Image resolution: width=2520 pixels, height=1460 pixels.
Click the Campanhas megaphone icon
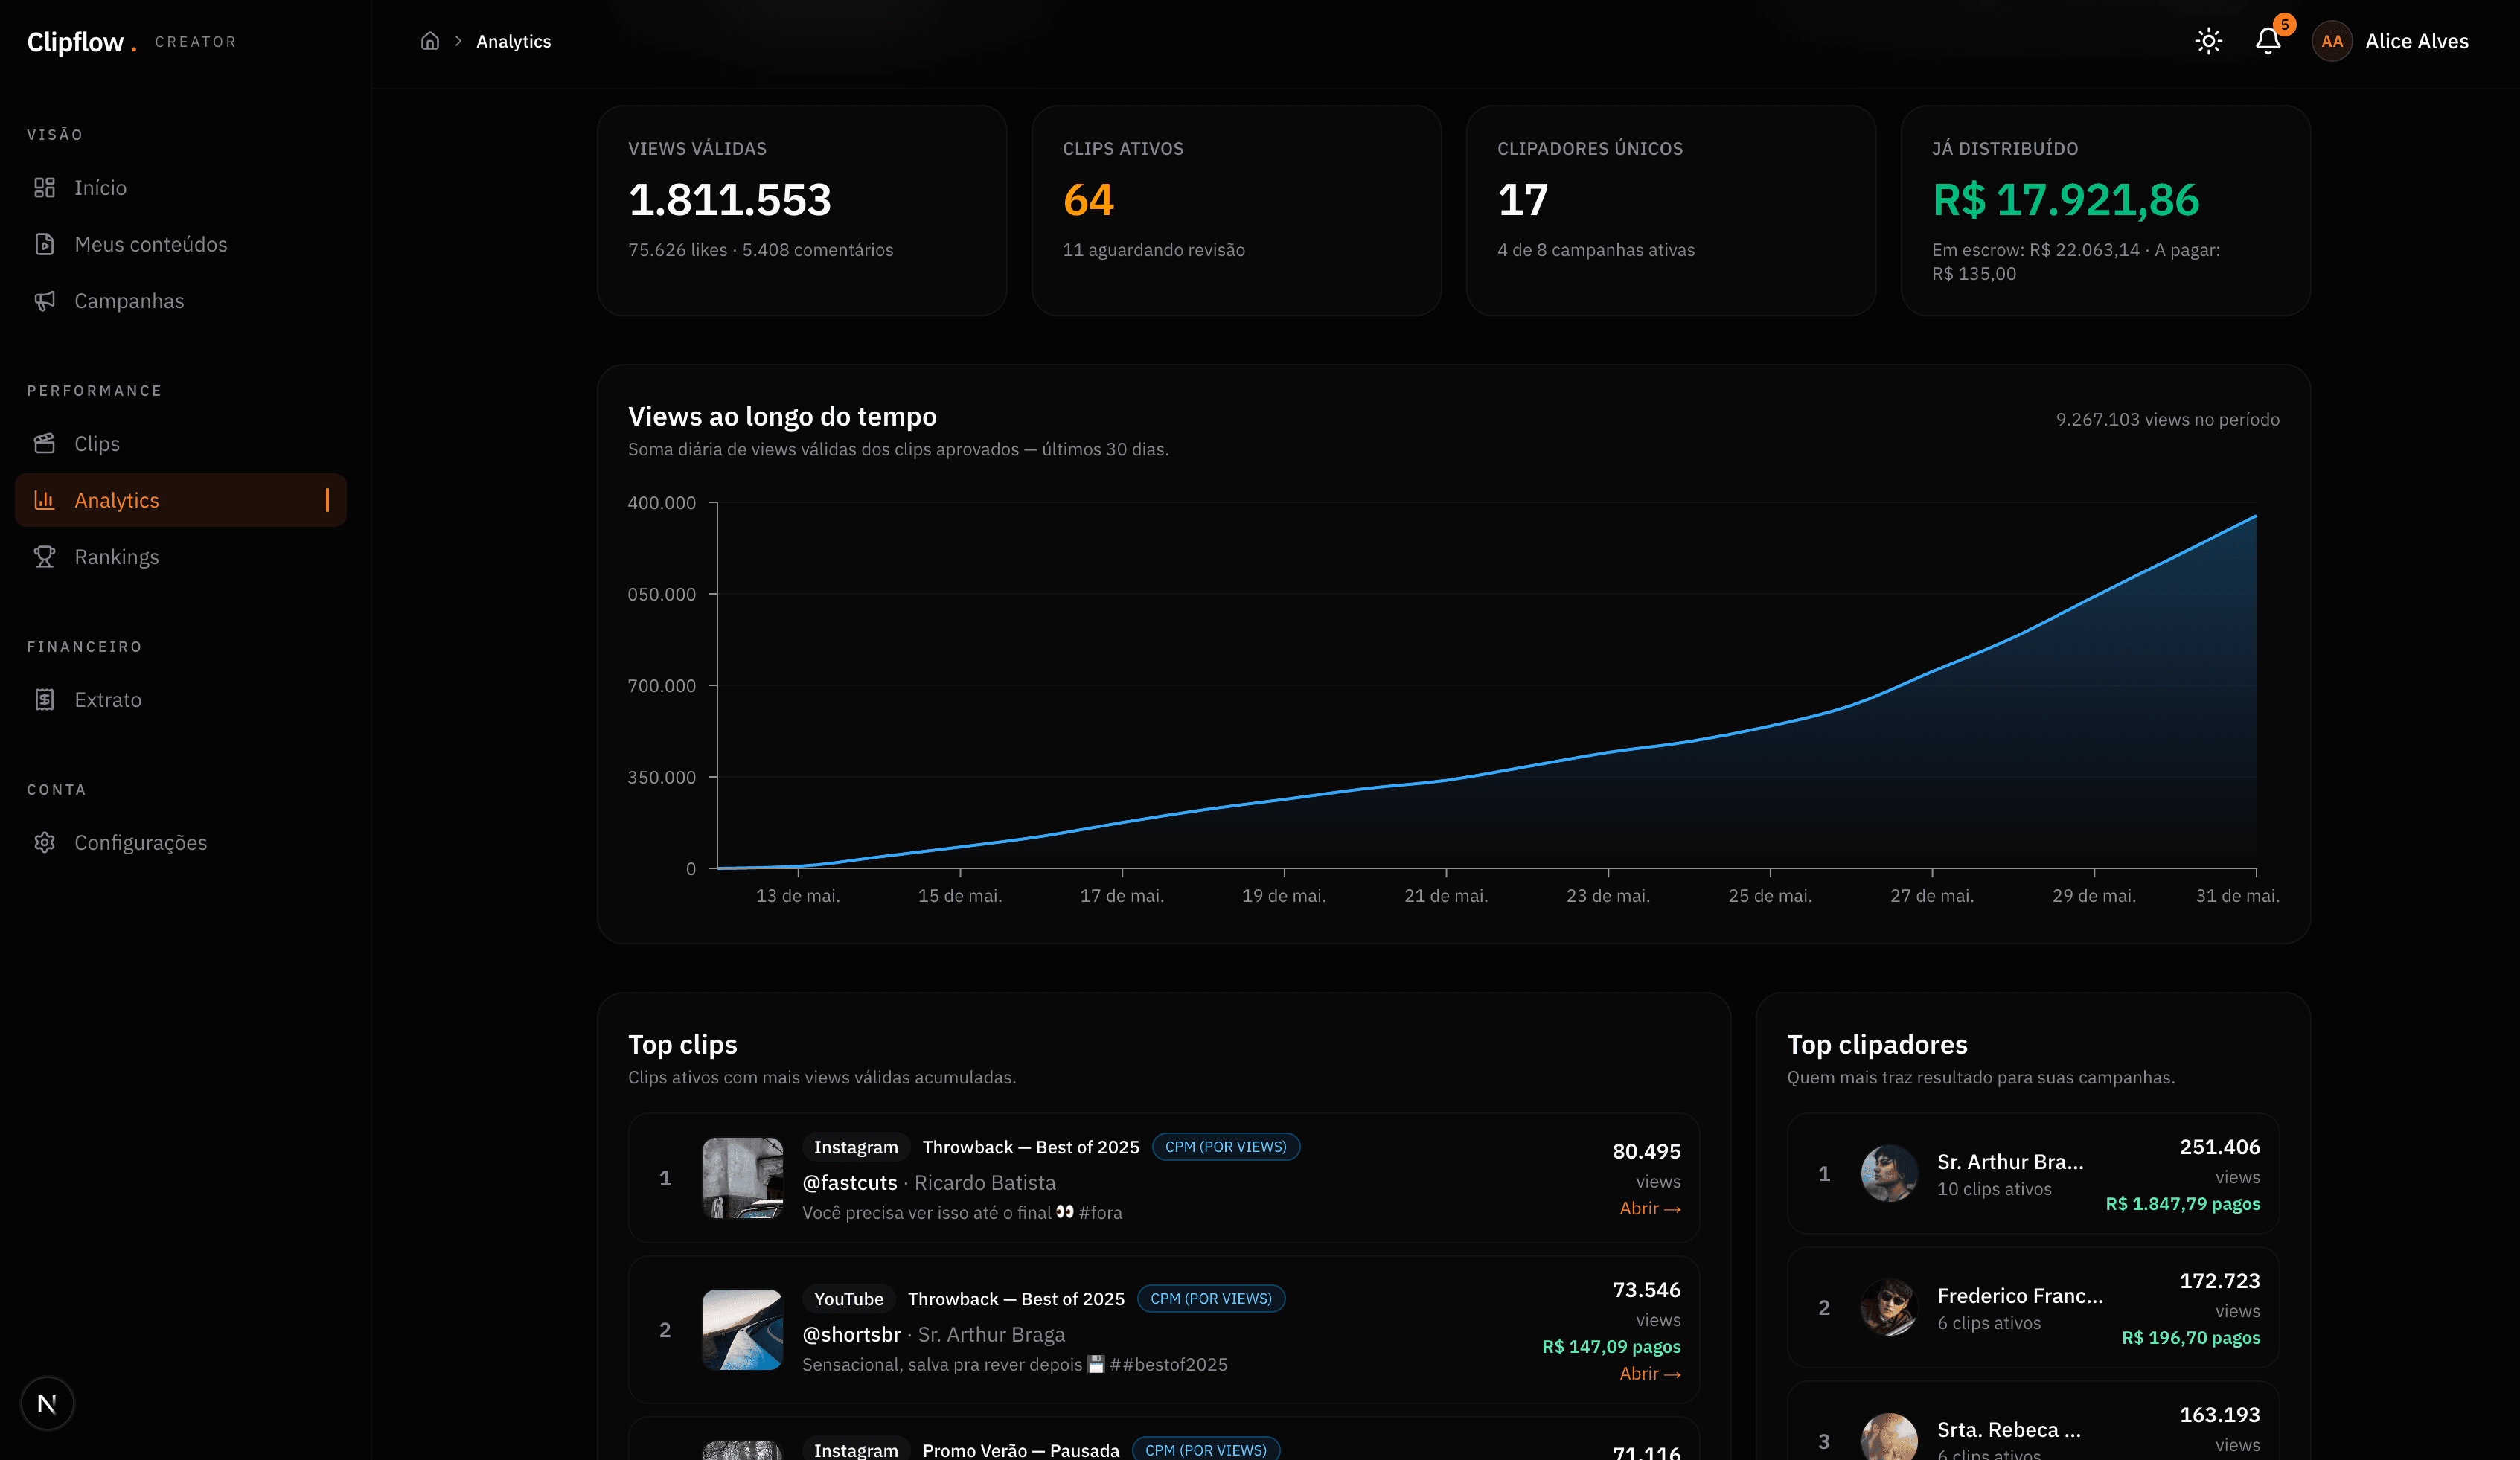(x=44, y=301)
